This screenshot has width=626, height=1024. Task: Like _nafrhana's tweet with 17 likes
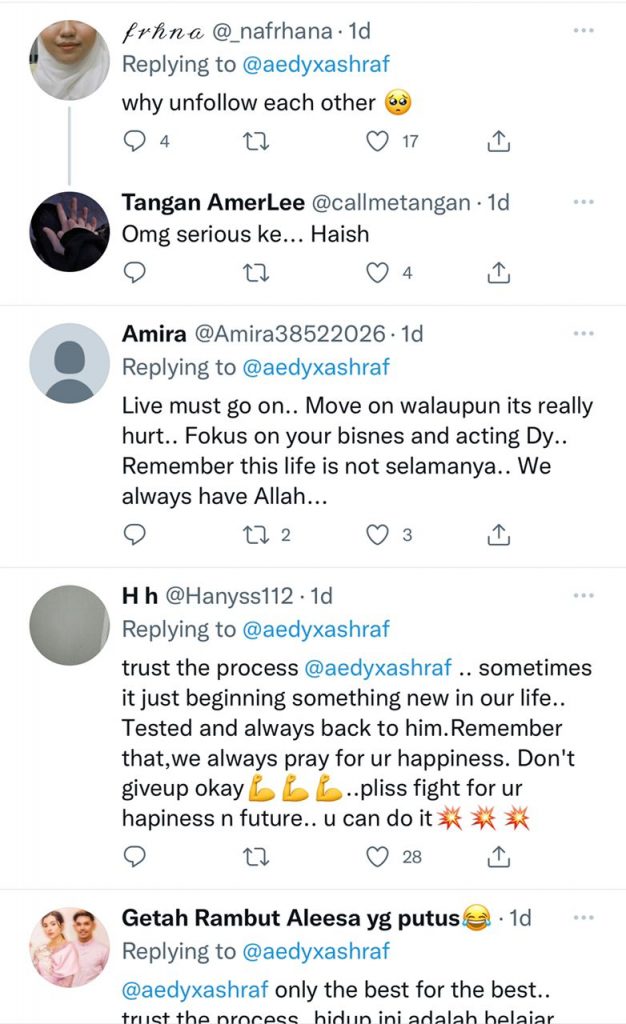click(x=377, y=141)
